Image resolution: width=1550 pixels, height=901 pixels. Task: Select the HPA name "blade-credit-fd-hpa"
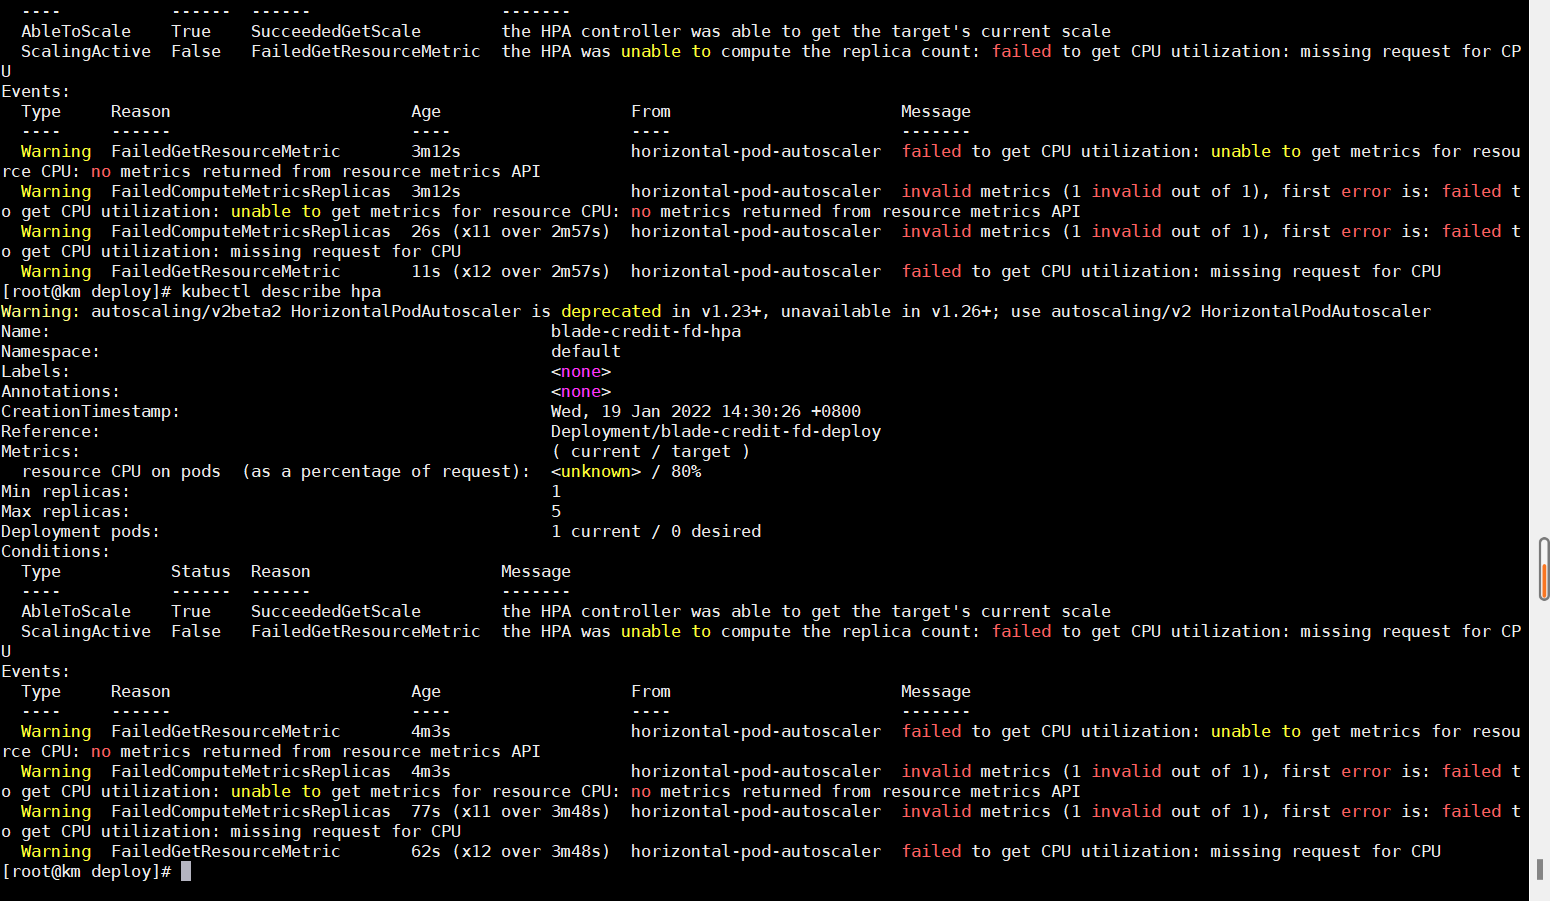tap(646, 331)
